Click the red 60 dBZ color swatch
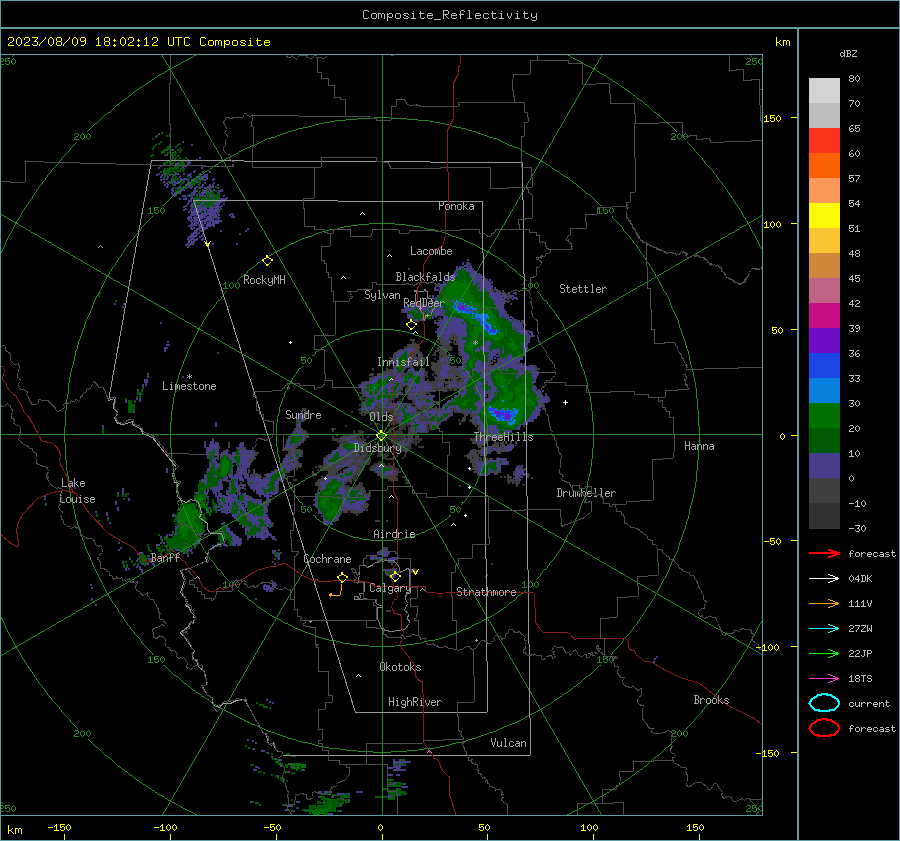This screenshot has height=841, width=900. [824, 141]
